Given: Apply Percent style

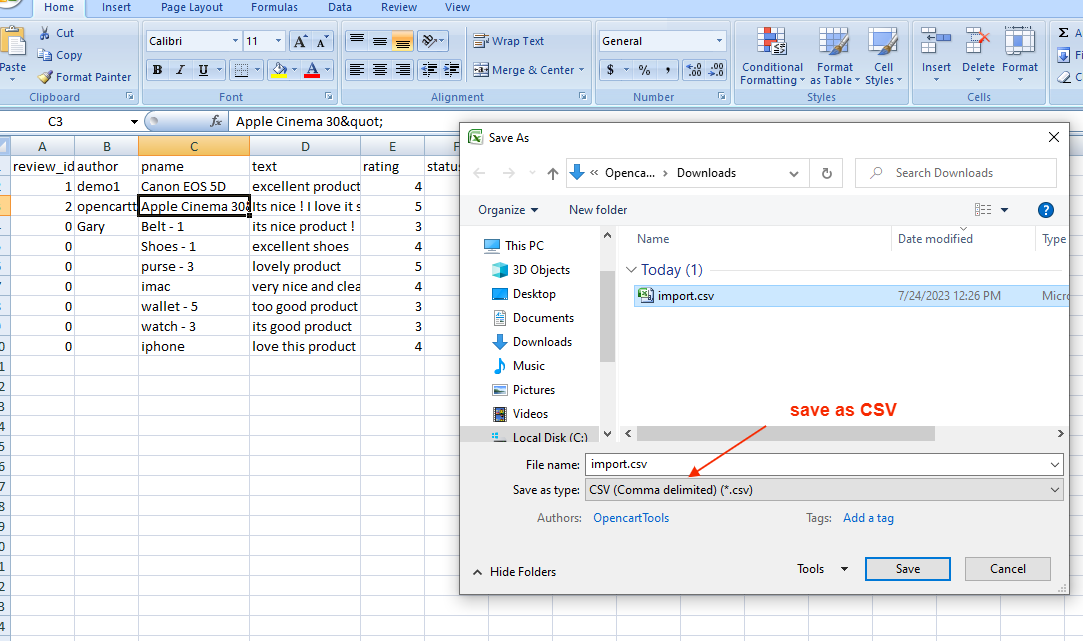Looking at the screenshot, I should [644, 70].
